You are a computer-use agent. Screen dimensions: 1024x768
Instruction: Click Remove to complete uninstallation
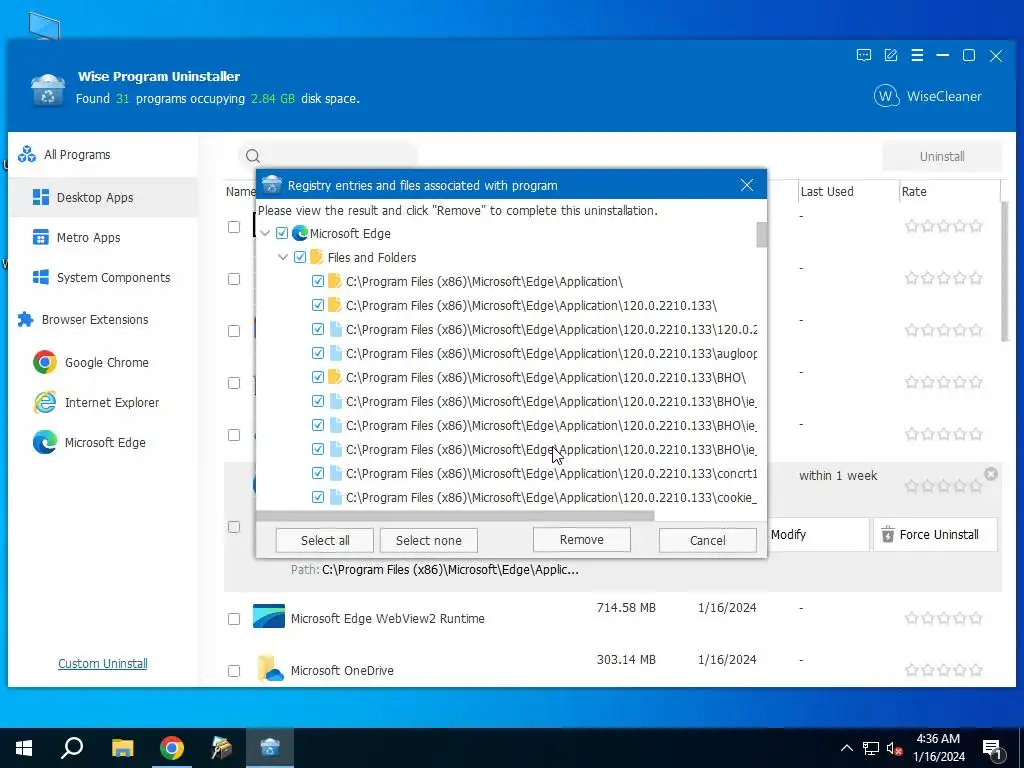click(581, 540)
